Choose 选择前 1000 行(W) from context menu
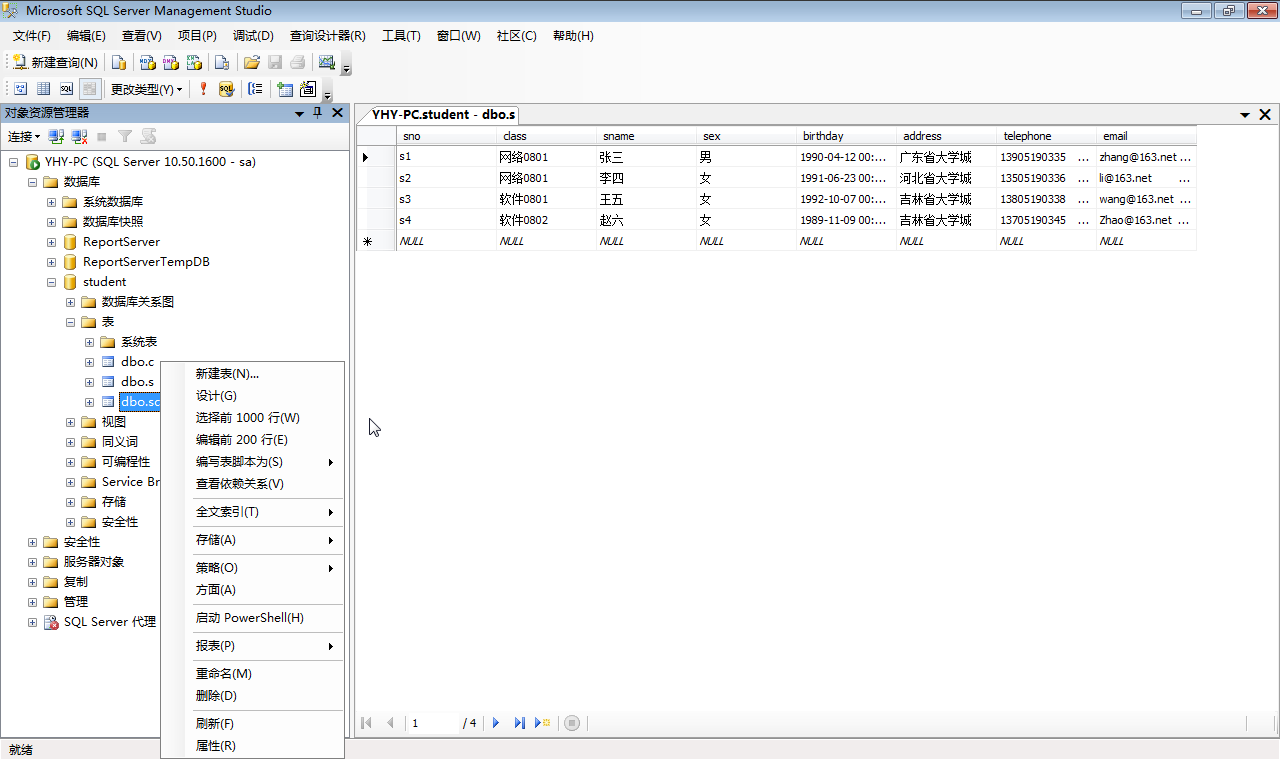This screenshot has height=760, width=1280. click(252, 418)
